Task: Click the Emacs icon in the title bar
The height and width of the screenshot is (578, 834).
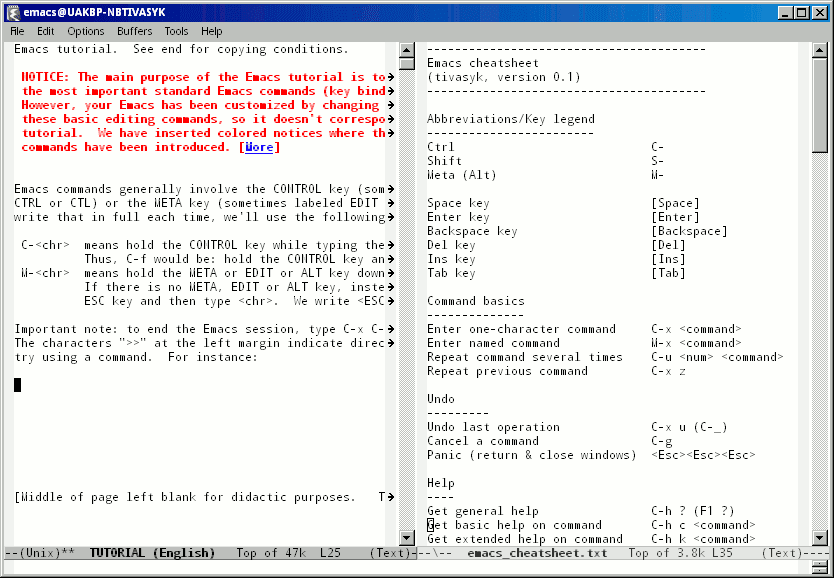Action: [13, 12]
